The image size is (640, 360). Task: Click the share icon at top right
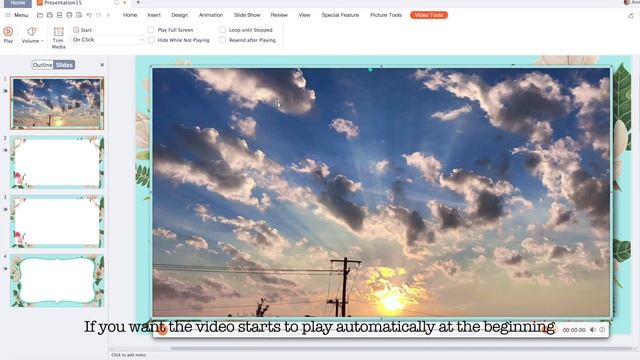pyautogui.click(x=631, y=16)
